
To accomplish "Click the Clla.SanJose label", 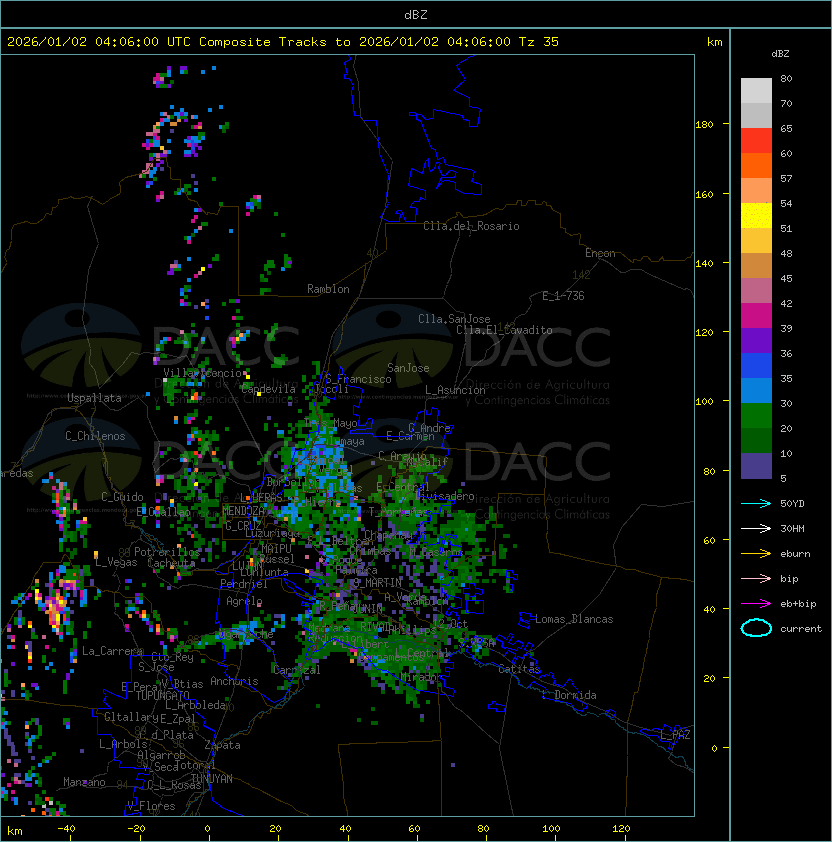I will [454, 319].
